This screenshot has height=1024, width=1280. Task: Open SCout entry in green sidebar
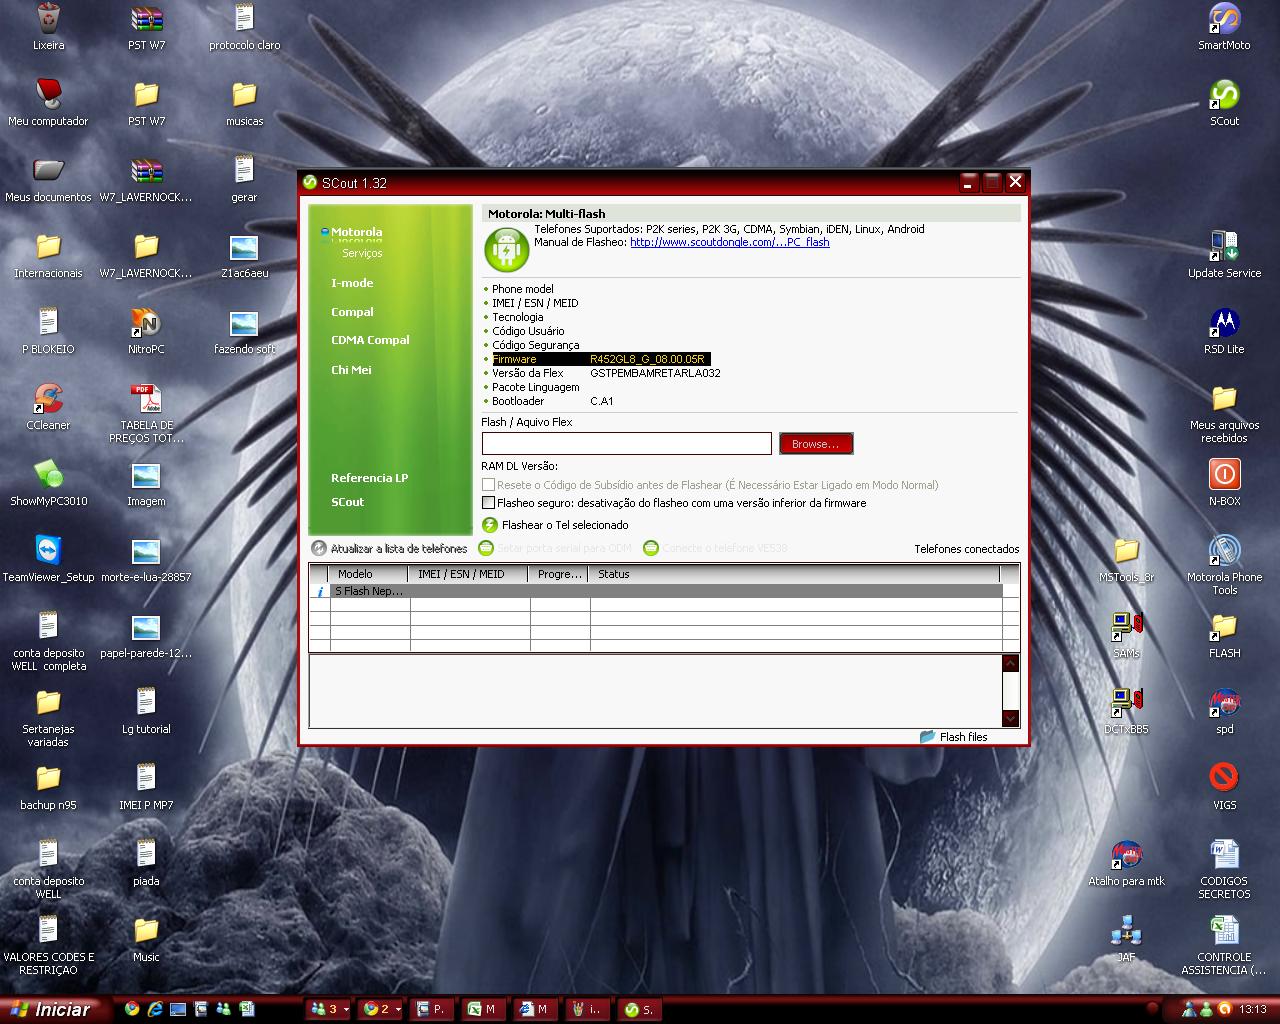pos(347,502)
